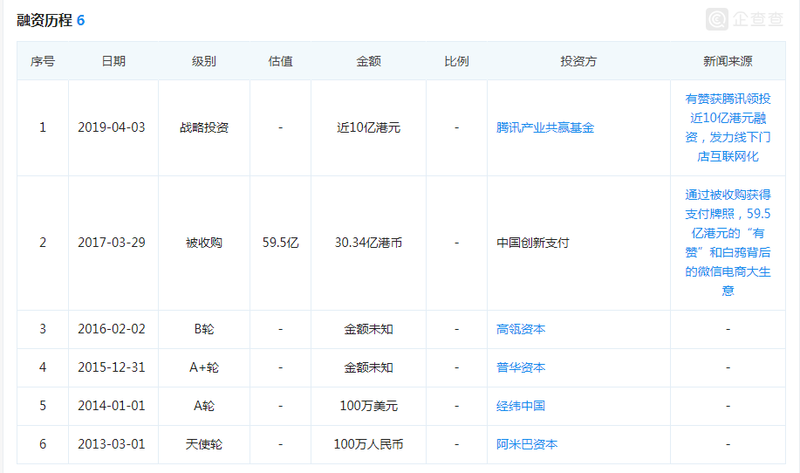The width and height of the screenshot is (800, 473).
Task: Open news article 有赞获腾讯领投近10亿港元融资
Action: pyautogui.click(x=728, y=128)
